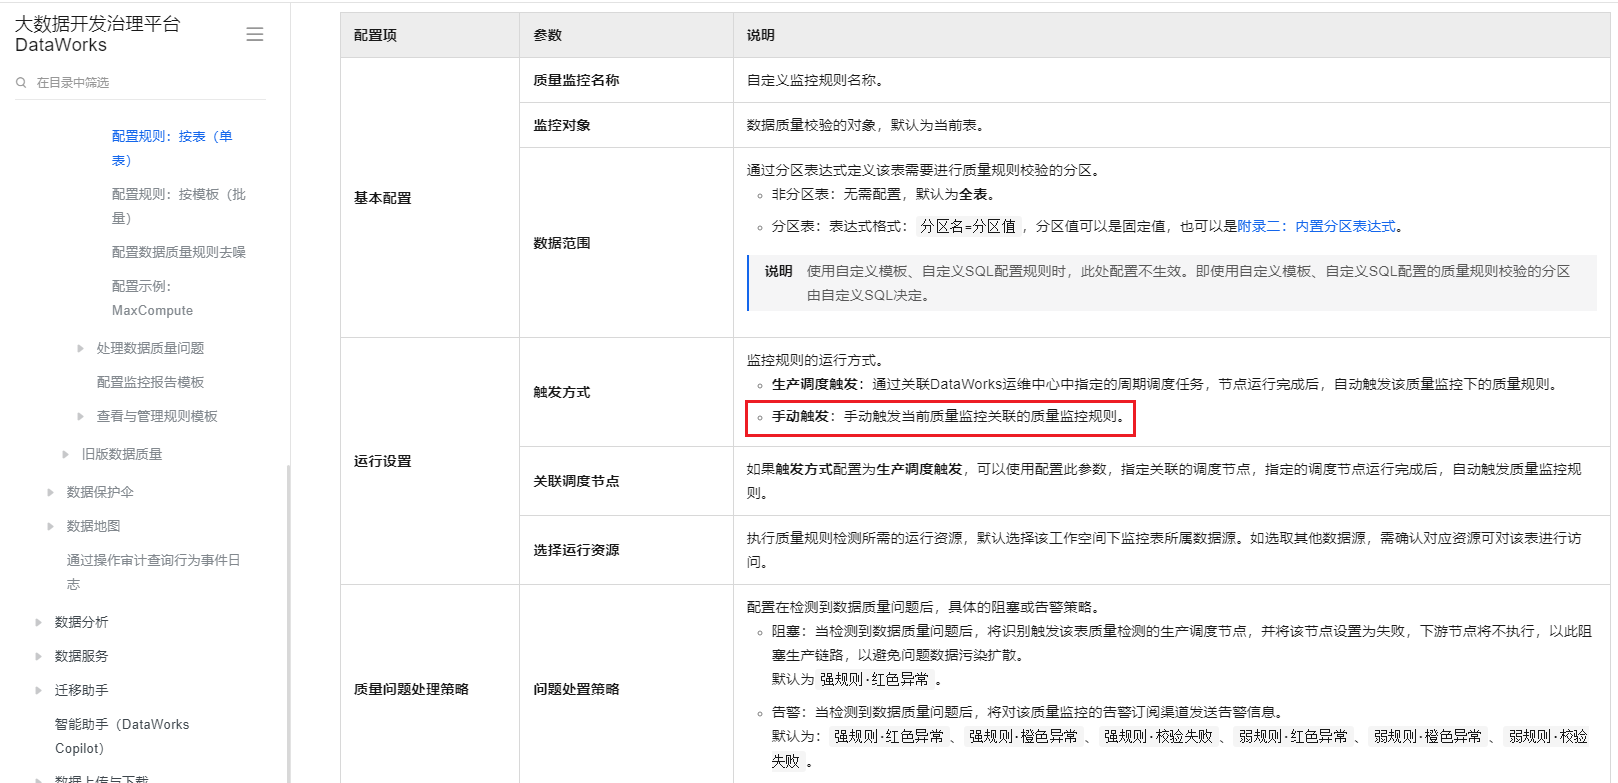The image size is (1618, 783).
Task: Open 配置示例：MaxCompute page
Action: [x=152, y=298]
